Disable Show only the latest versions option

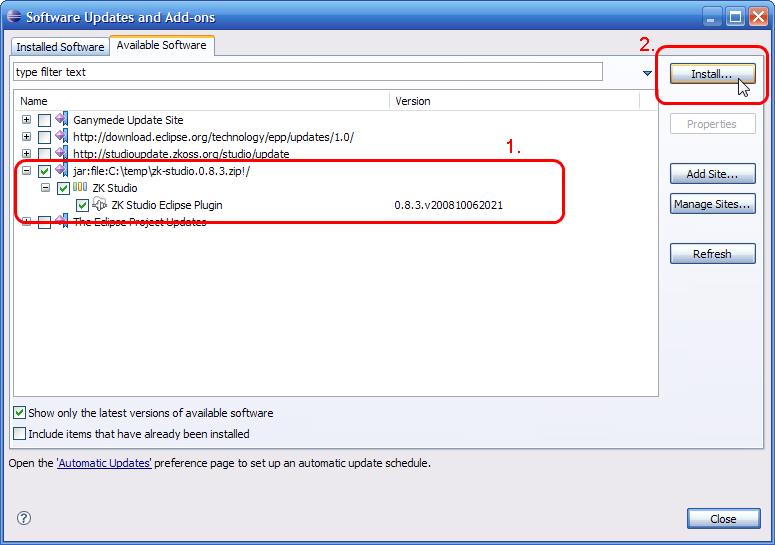coord(19,413)
